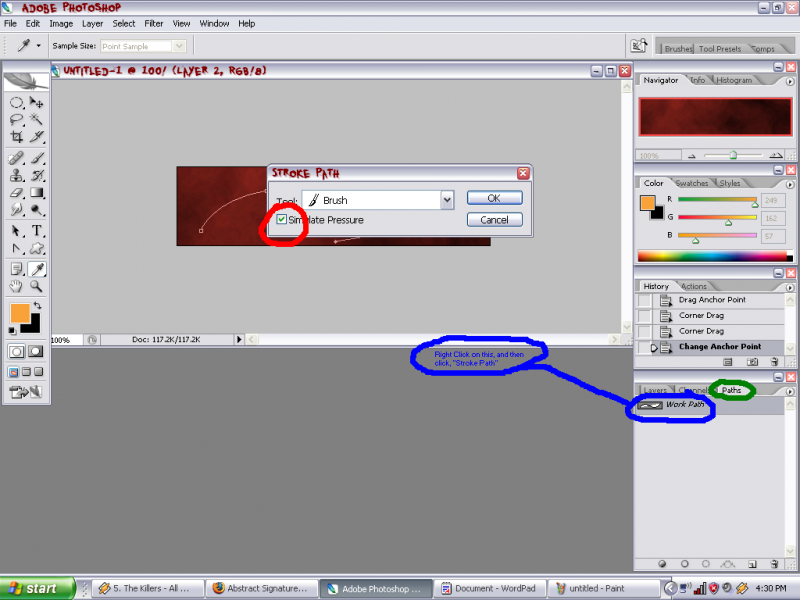800x600 pixels.
Task: Select the History Brush tool
Action: click(x=36, y=176)
